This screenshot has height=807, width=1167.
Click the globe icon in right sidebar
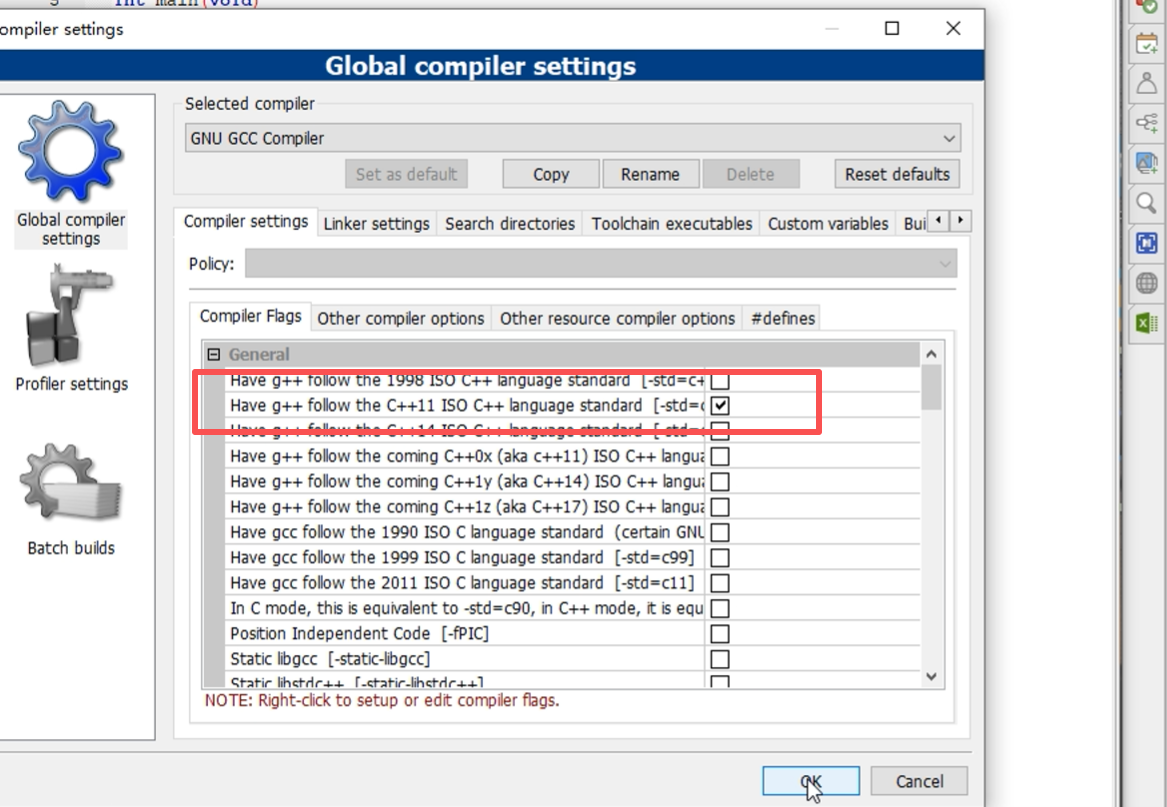coord(1147,283)
